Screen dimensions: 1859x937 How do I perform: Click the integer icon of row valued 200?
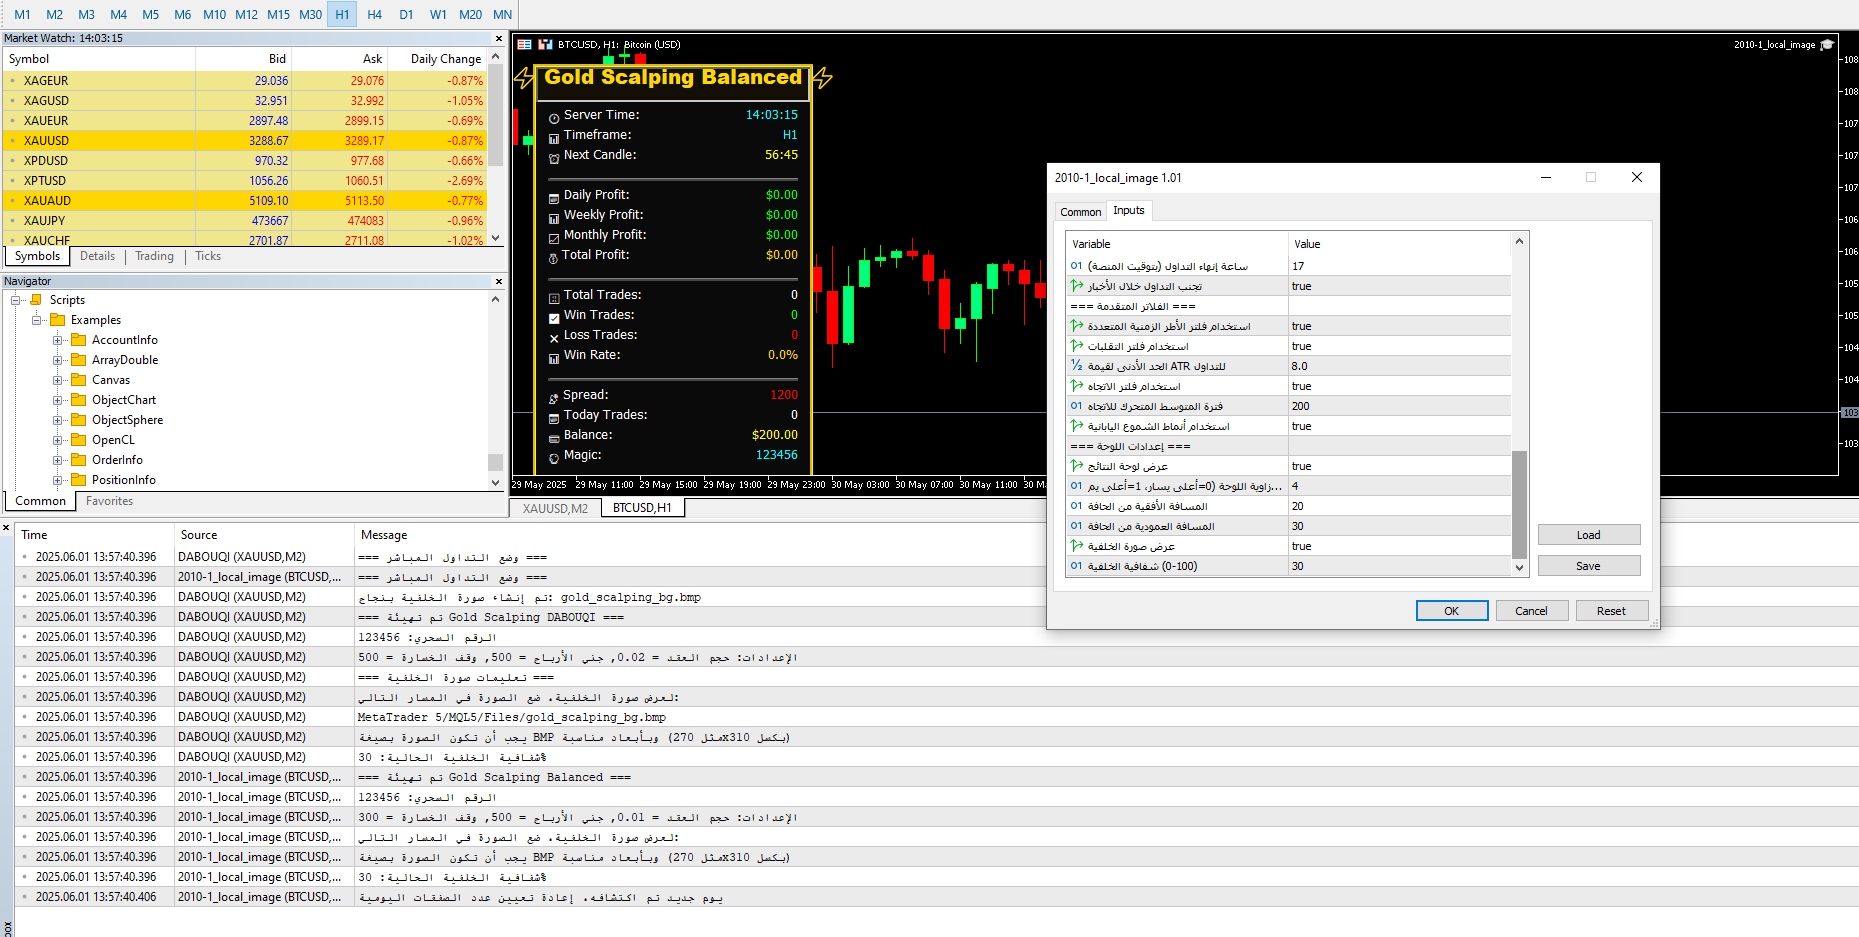coord(1077,406)
